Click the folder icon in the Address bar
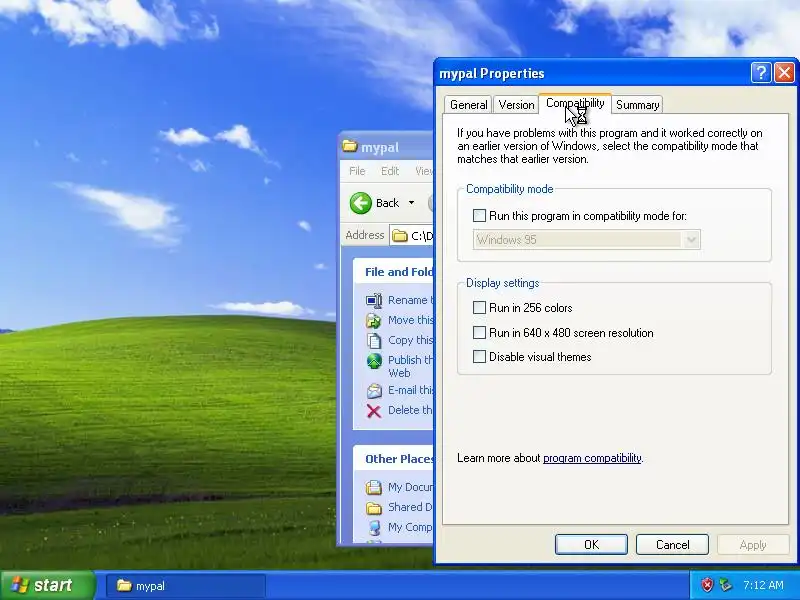 click(400, 236)
